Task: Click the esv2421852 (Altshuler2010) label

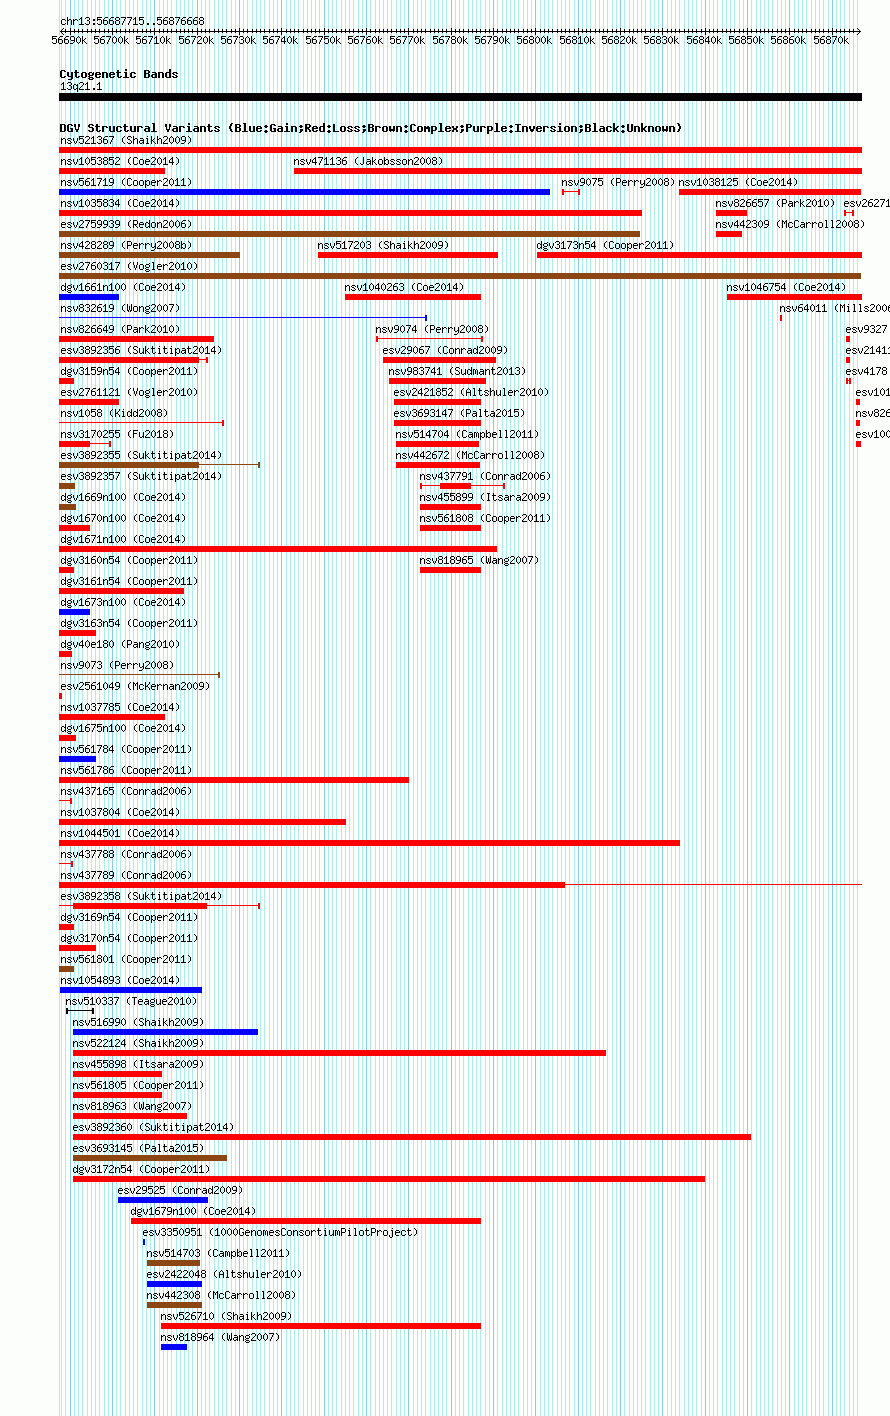Action: (471, 392)
